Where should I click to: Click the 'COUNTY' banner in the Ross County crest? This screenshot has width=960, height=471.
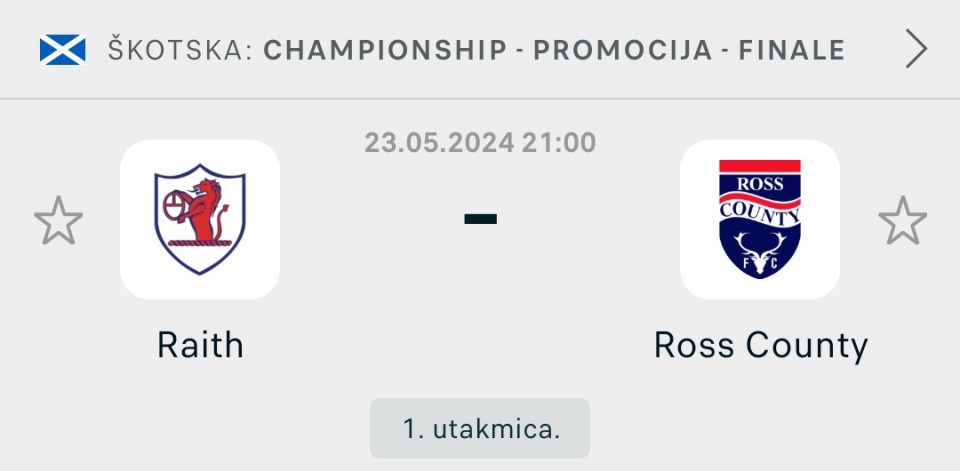[760, 213]
